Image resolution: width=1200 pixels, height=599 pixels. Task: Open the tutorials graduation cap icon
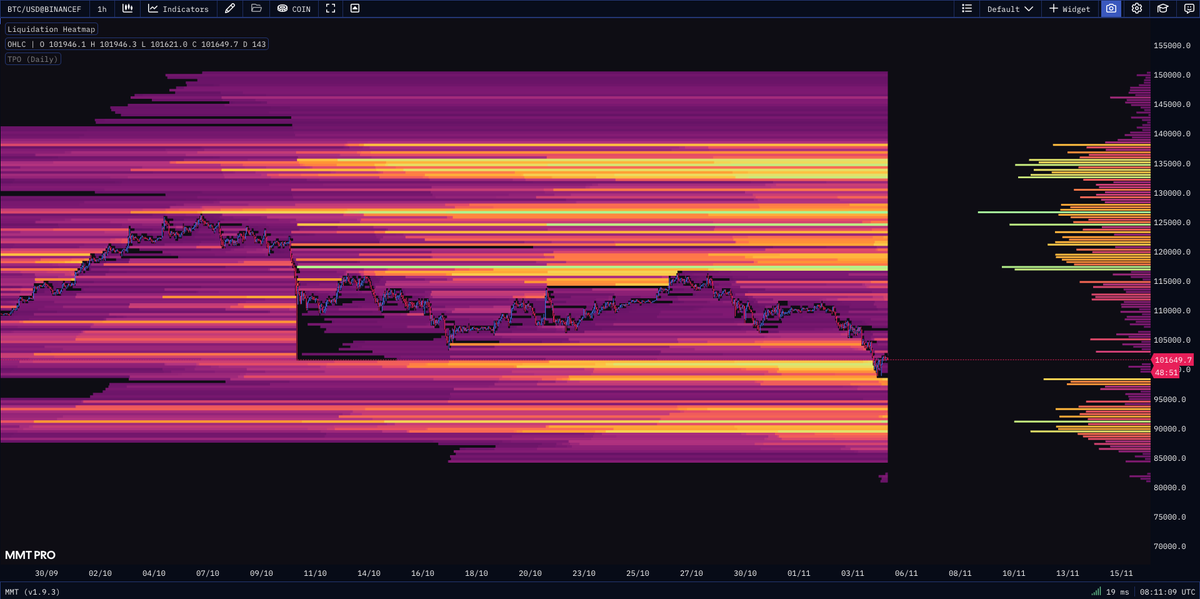point(1163,9)
